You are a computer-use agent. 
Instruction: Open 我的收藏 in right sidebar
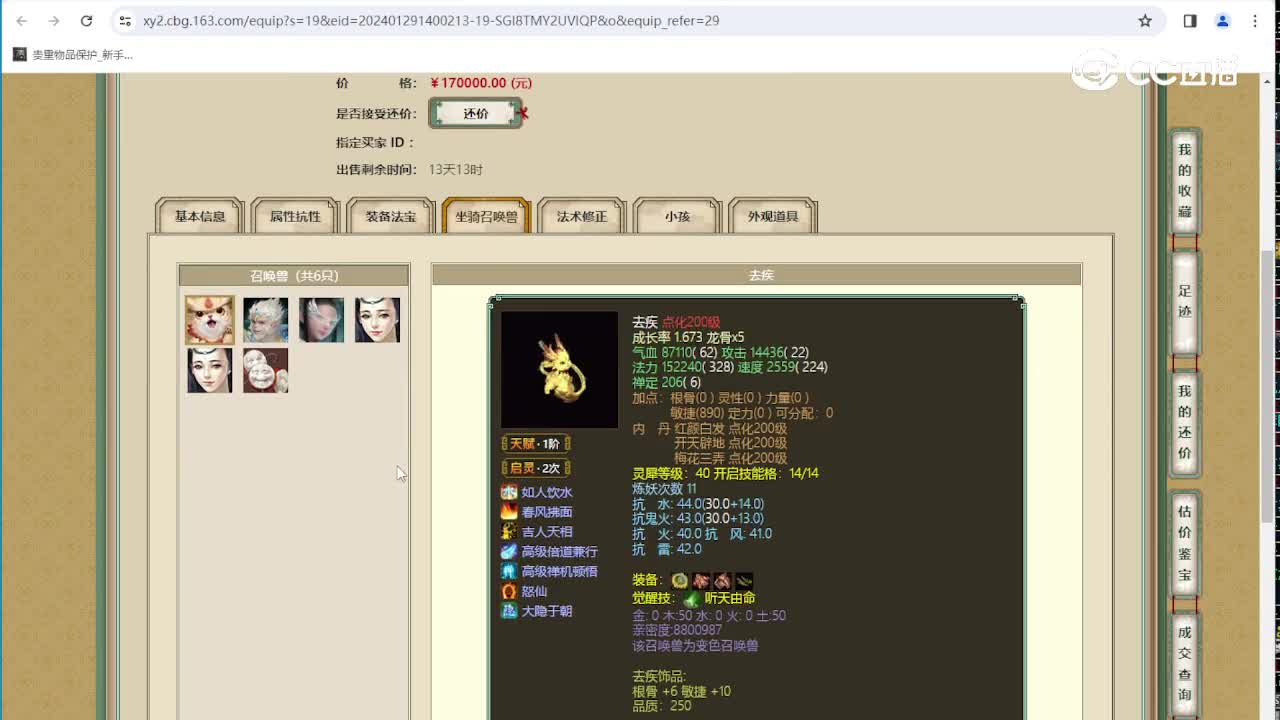click(1184, 182)
